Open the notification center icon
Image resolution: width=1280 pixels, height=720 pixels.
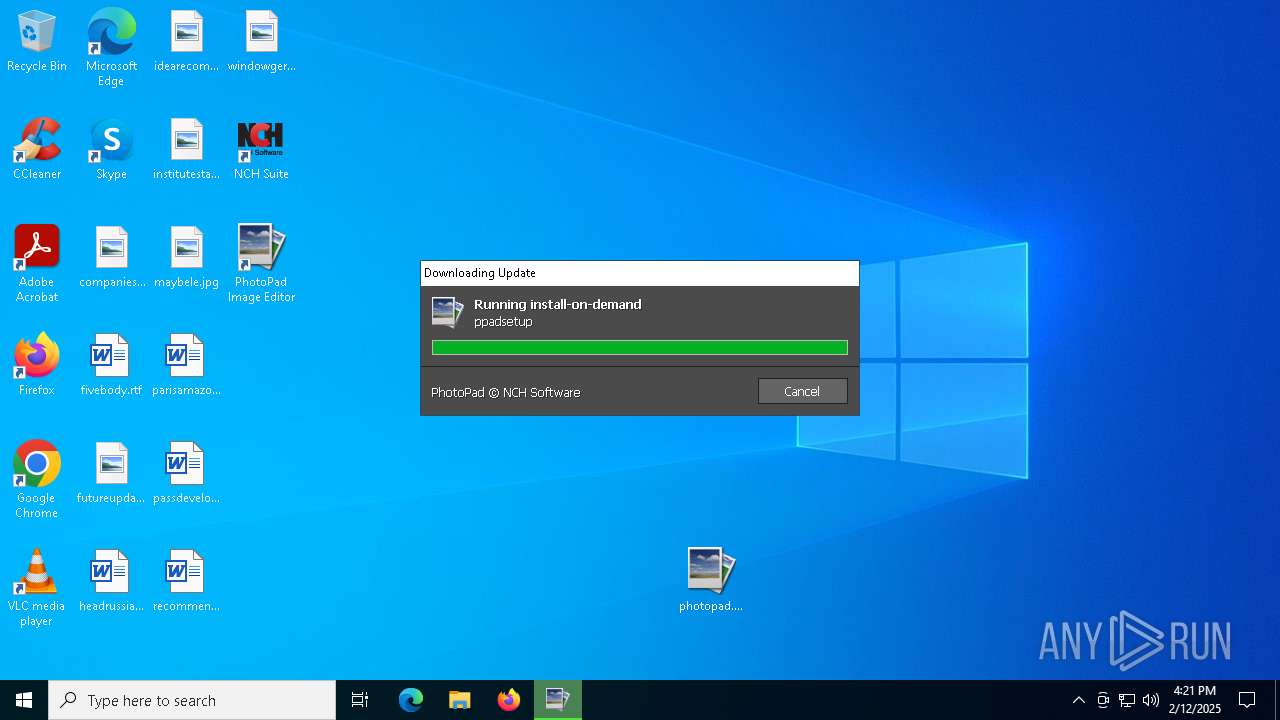click(1247, 700)
